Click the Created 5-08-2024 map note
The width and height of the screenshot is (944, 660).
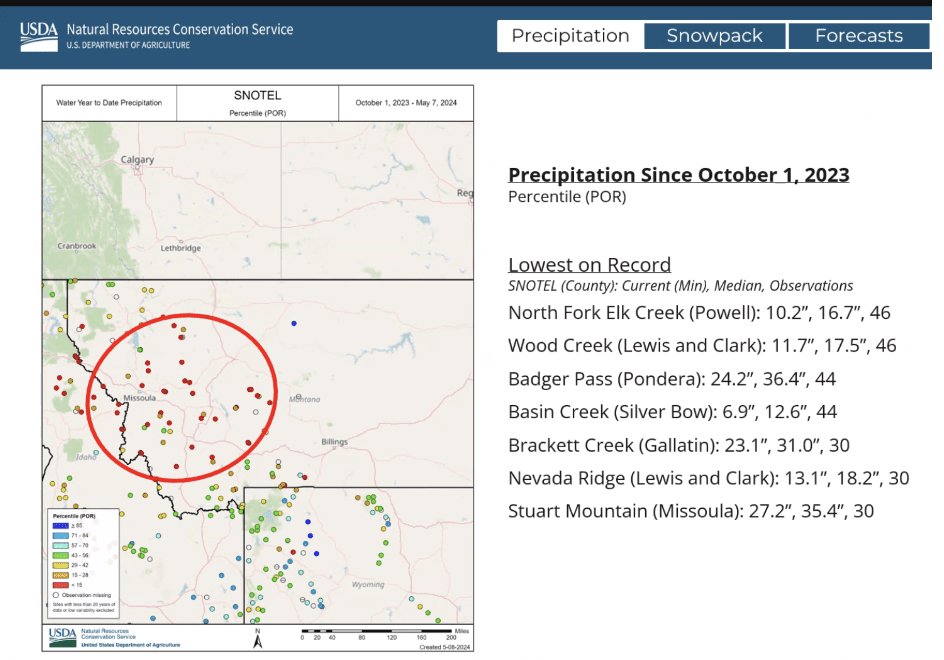pos(444,647)
